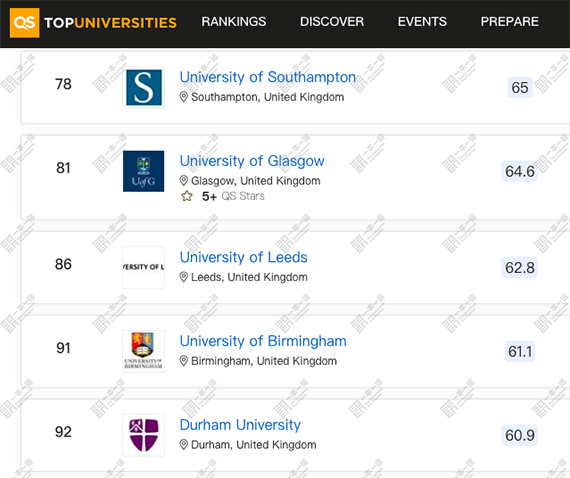Open Durham University link
This screenshot has width=570, height=478.
pos(240,425)
